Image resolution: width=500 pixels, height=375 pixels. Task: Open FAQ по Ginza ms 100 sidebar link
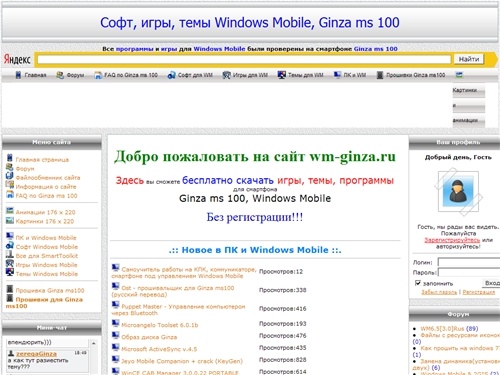[46, 196]
